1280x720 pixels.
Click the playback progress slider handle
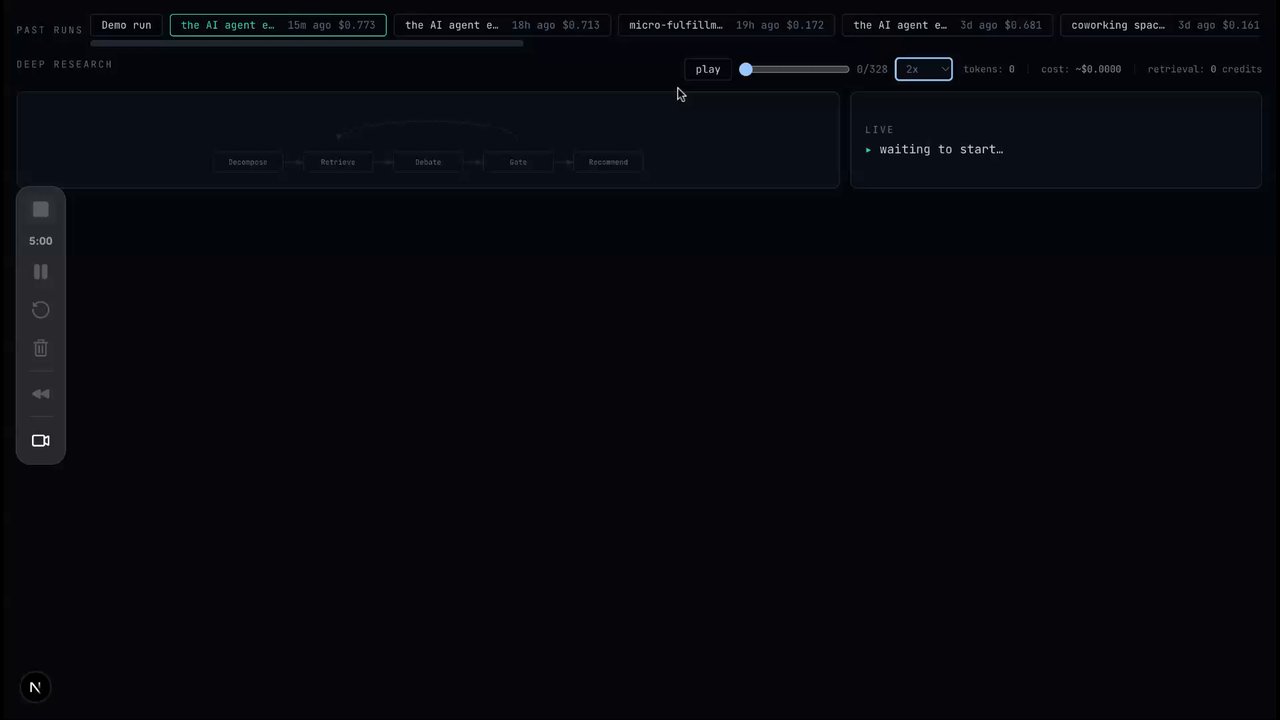[745, 69]
